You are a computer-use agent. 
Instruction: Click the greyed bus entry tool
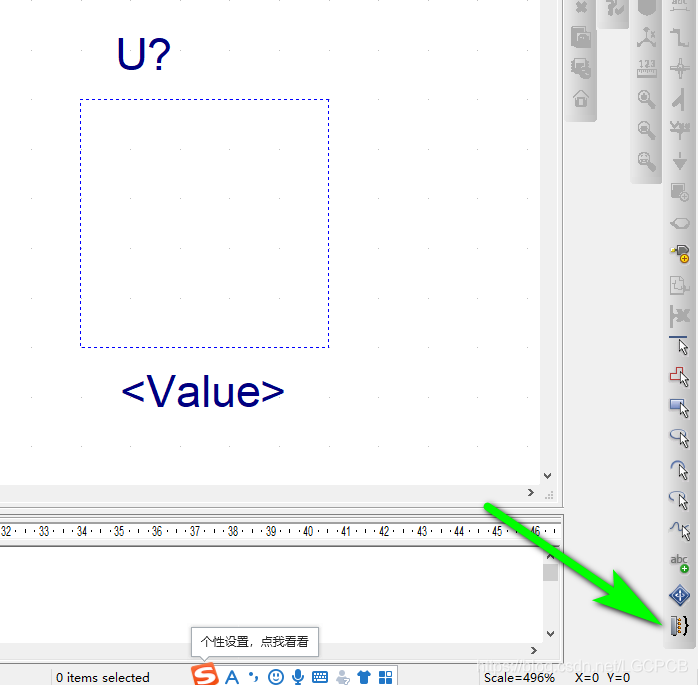(x=679, y=99)
